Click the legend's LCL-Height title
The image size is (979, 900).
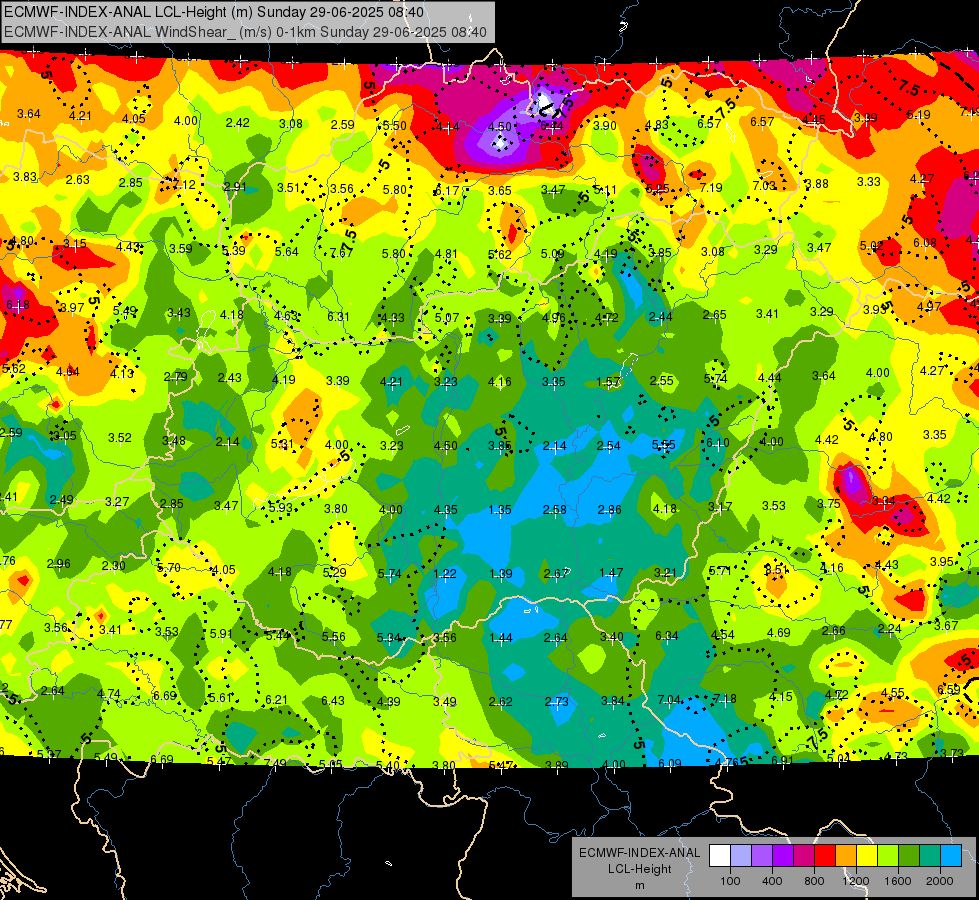(x=639, y=869)
